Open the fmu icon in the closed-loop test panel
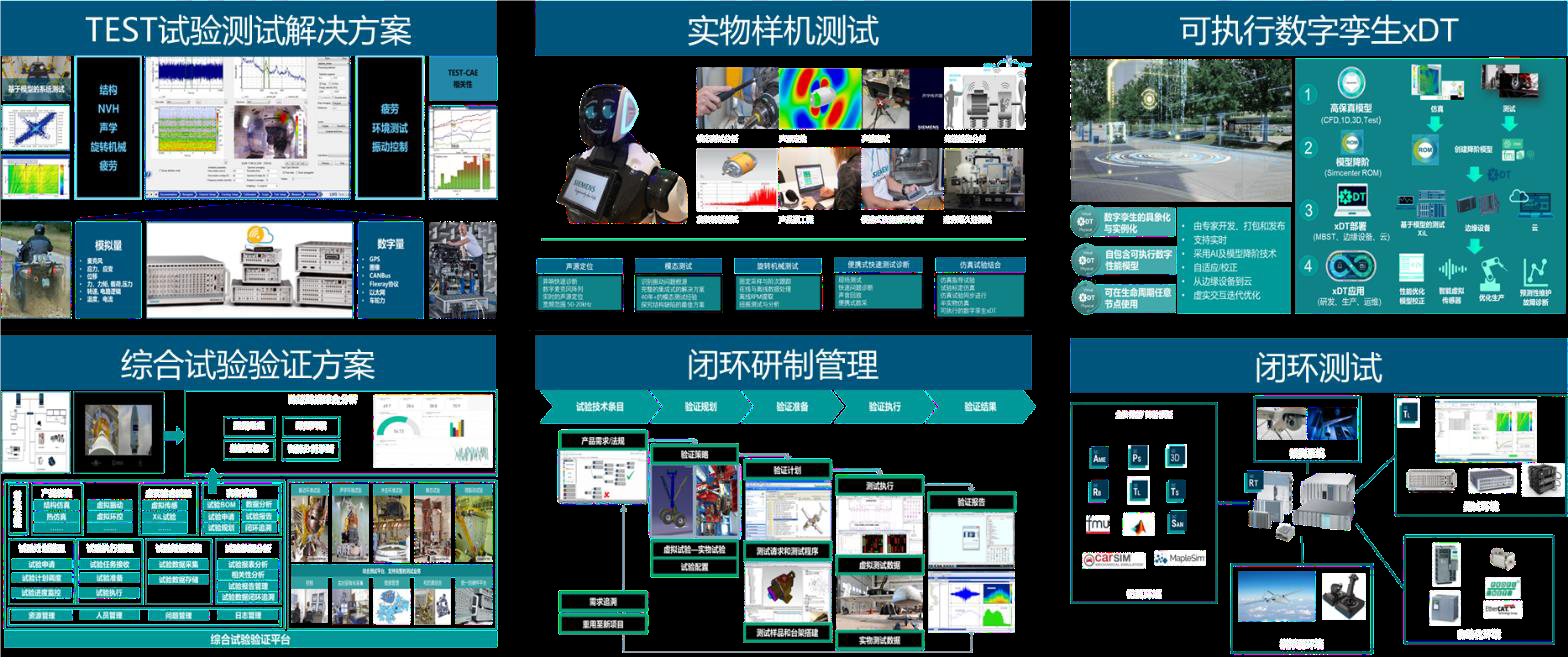This screenshot has height=657, width=1568. (x=1099, y=524)
